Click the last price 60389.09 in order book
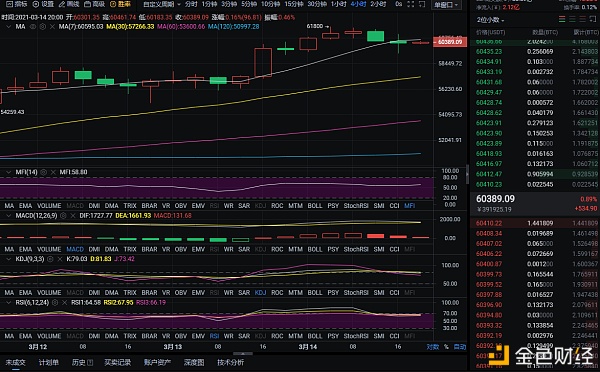The image size is (600, 372). (x=495, y=199)
